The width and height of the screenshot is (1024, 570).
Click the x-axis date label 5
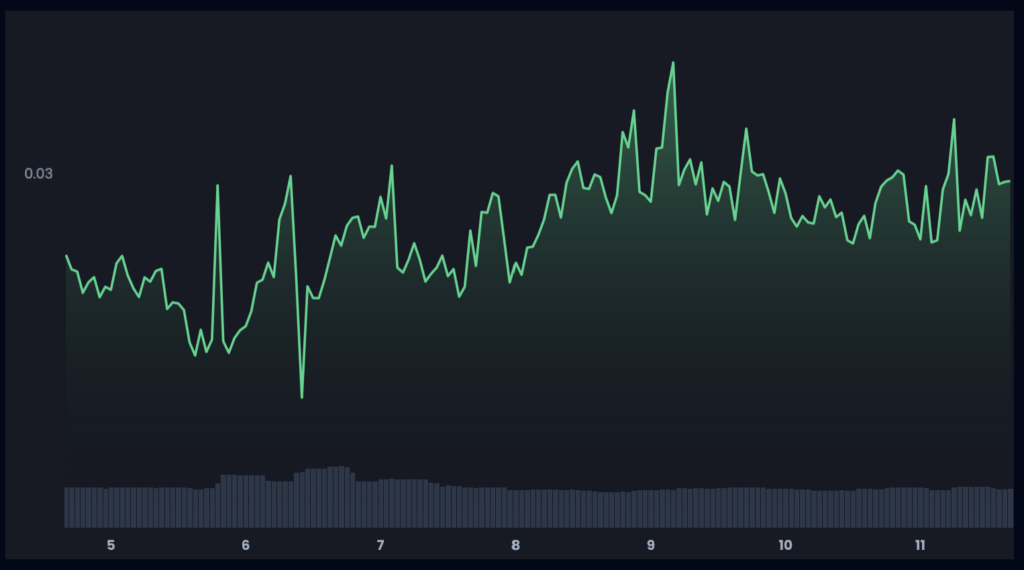pos(111,545)
